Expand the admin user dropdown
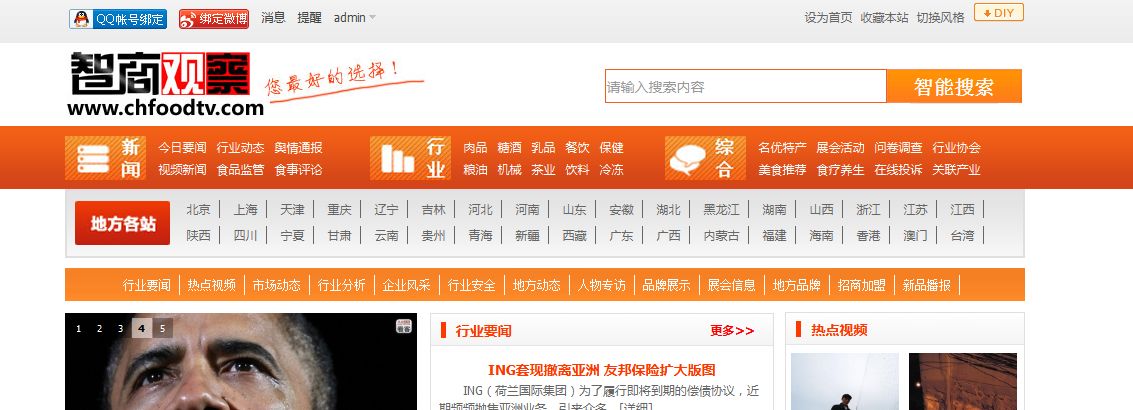This screenshot has width=1133, height=410. click(354, 18)
